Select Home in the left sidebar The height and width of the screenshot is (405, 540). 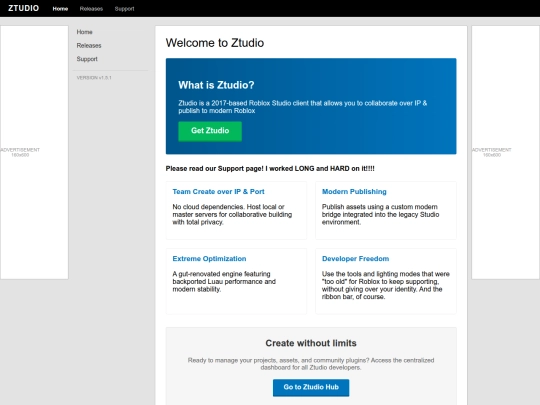click(x=84, y=32)
